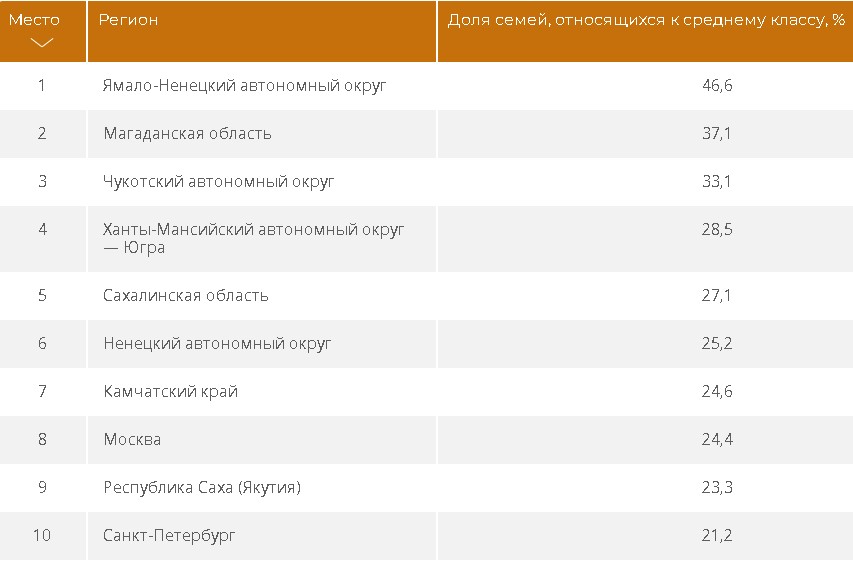
Task: Select Ямало-Ненецкий автономный округ row
Action: click(x=244, y=86)
